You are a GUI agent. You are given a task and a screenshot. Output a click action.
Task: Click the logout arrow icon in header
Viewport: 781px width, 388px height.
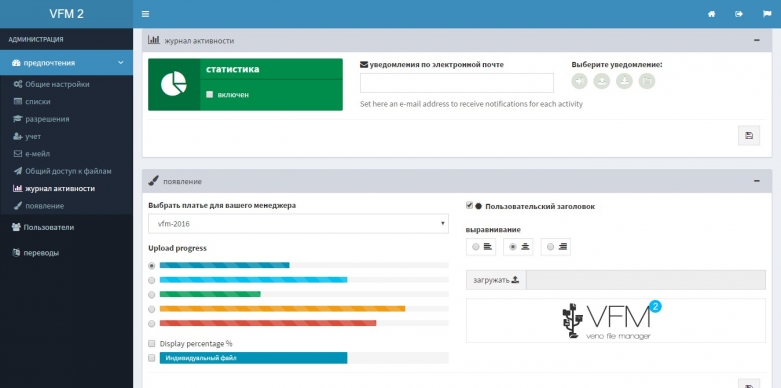pyautogui.click(x=739, y=14)
